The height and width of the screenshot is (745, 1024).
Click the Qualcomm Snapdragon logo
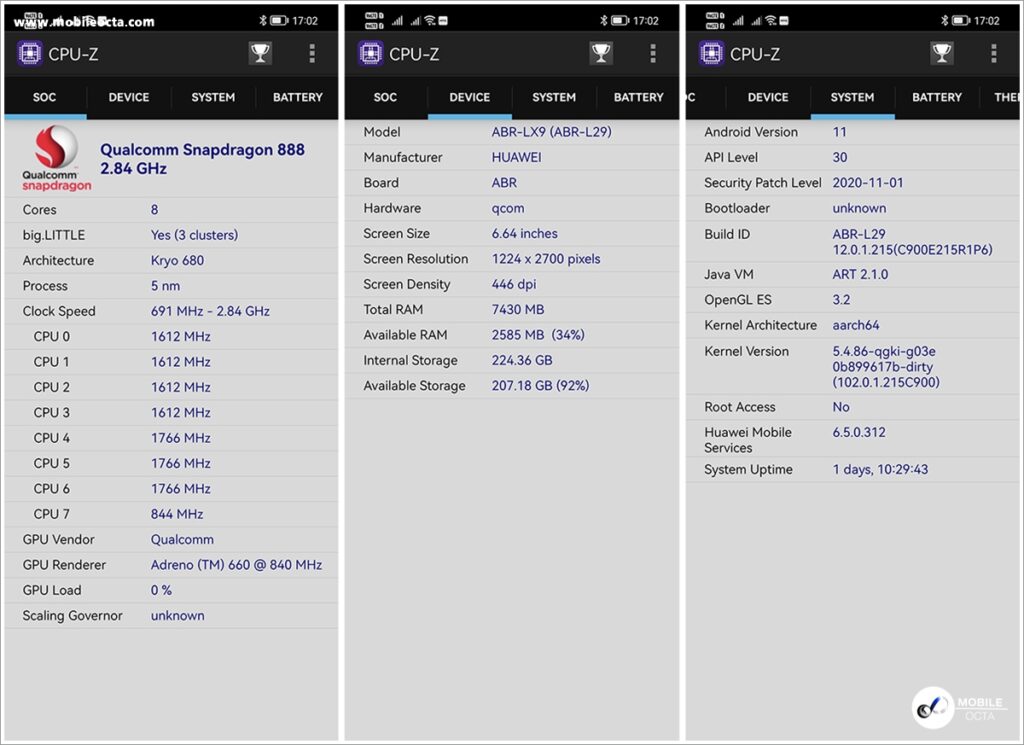[x=57, y=159]
